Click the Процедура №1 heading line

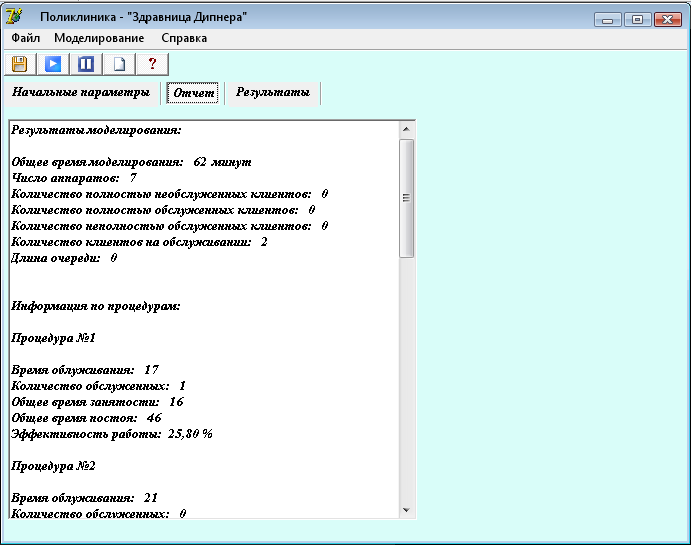tap(53, 338)
